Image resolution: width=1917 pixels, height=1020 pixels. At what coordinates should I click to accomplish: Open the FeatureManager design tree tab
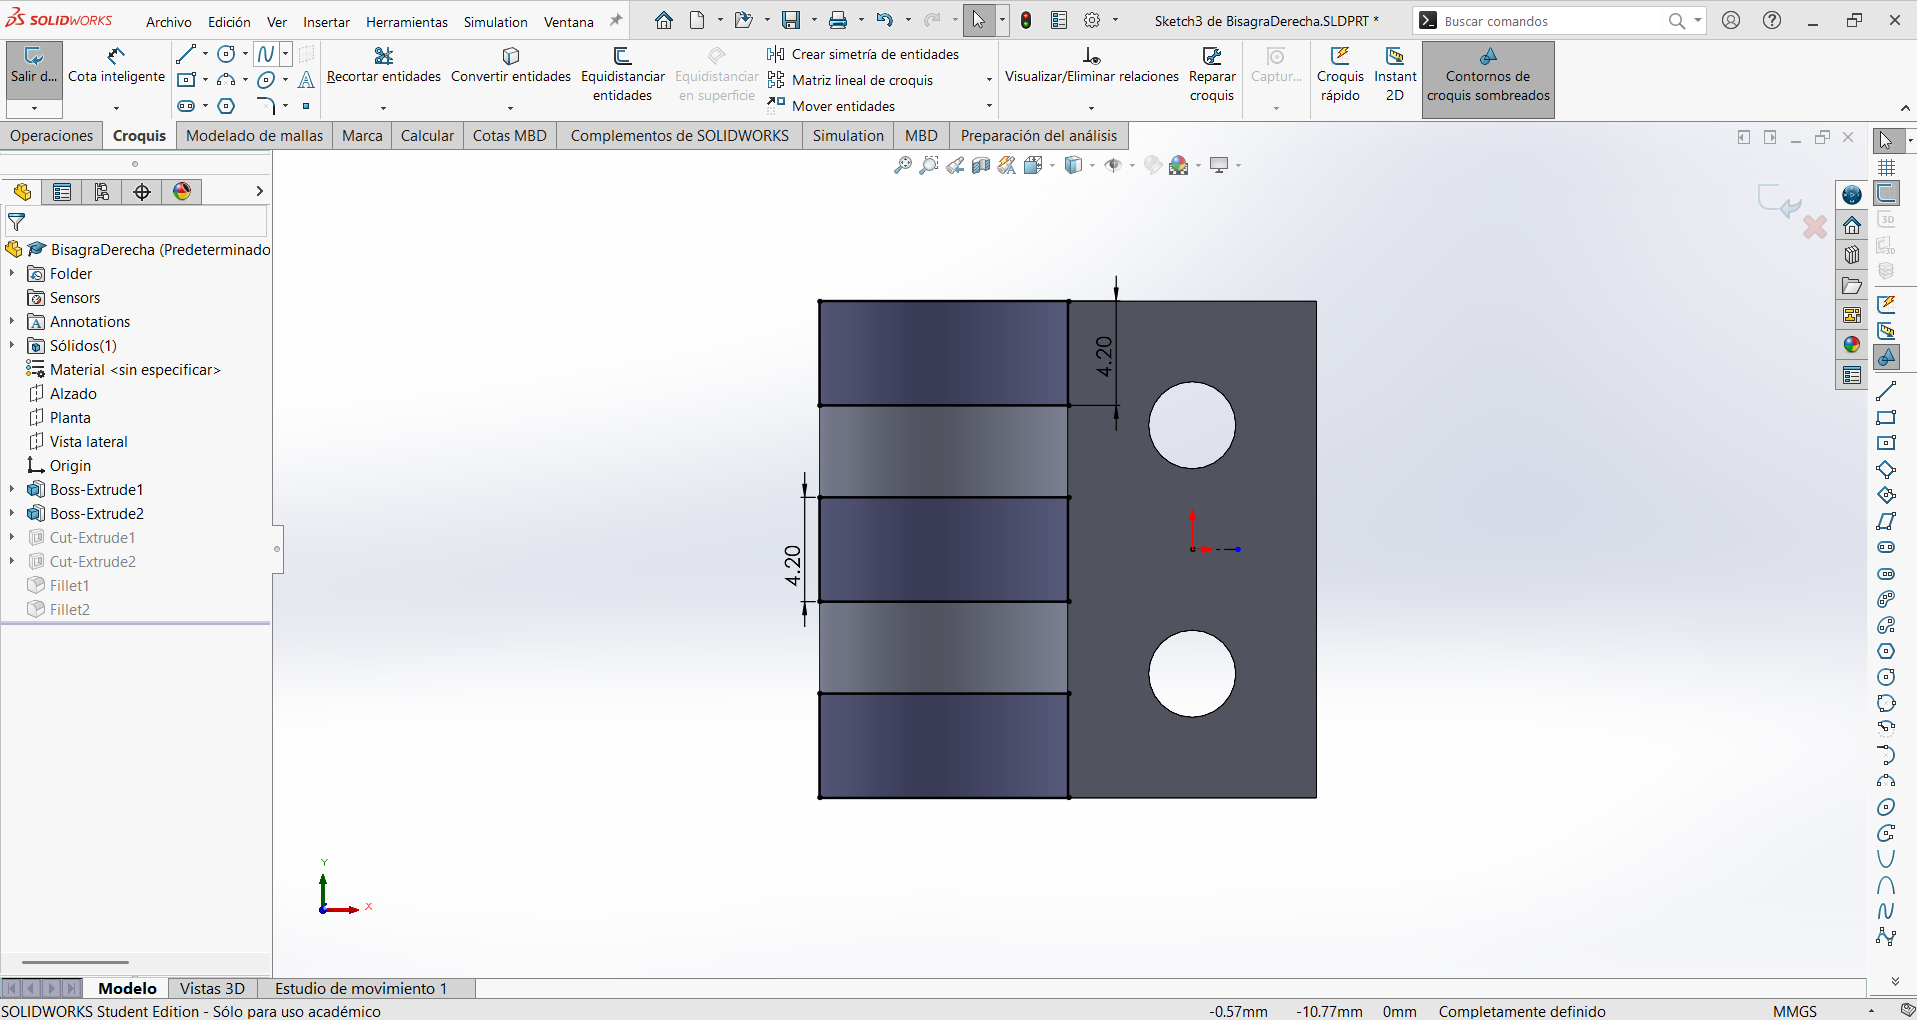[22, 192]
